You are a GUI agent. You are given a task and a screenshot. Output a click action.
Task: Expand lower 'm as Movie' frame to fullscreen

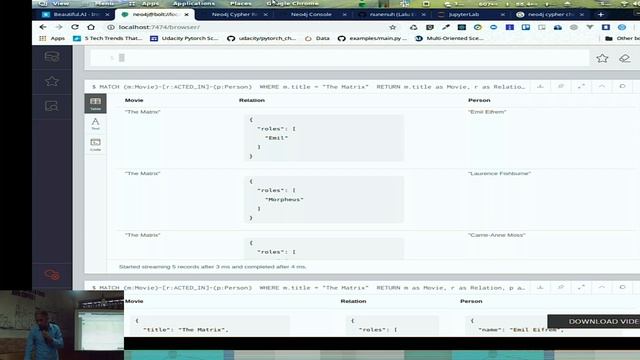581,287
